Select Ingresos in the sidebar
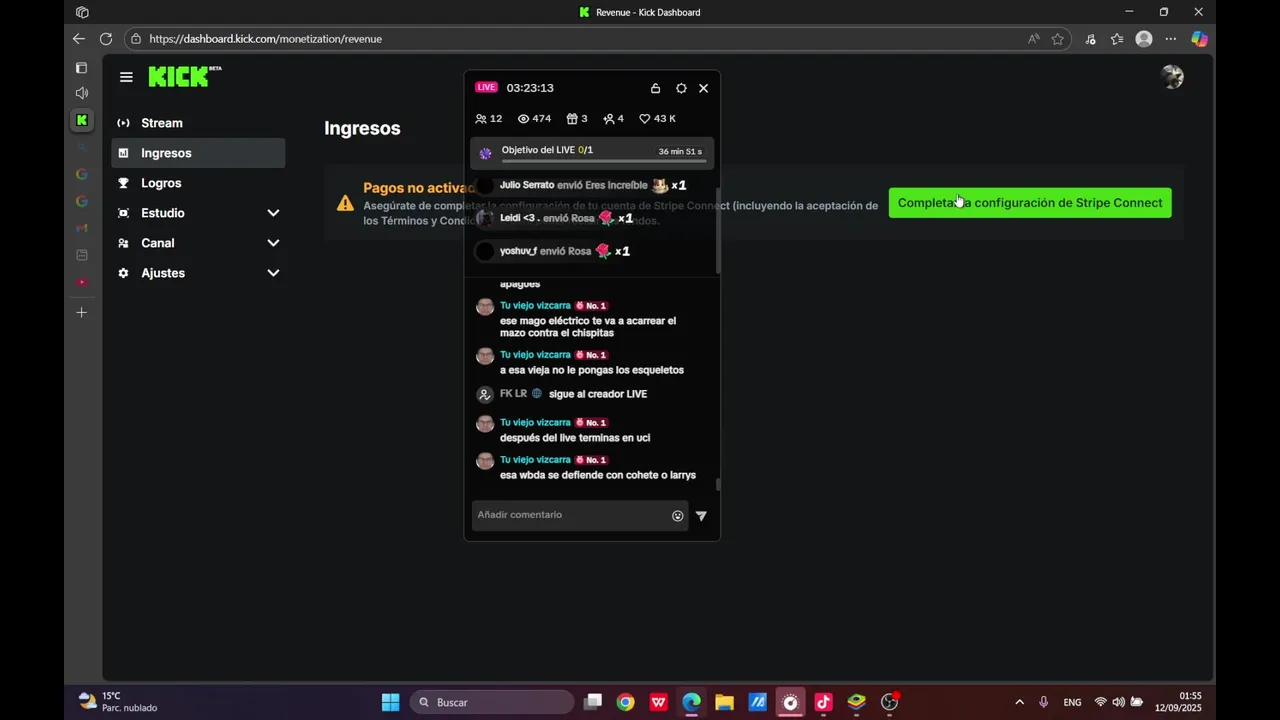 [x=198, y=153]
